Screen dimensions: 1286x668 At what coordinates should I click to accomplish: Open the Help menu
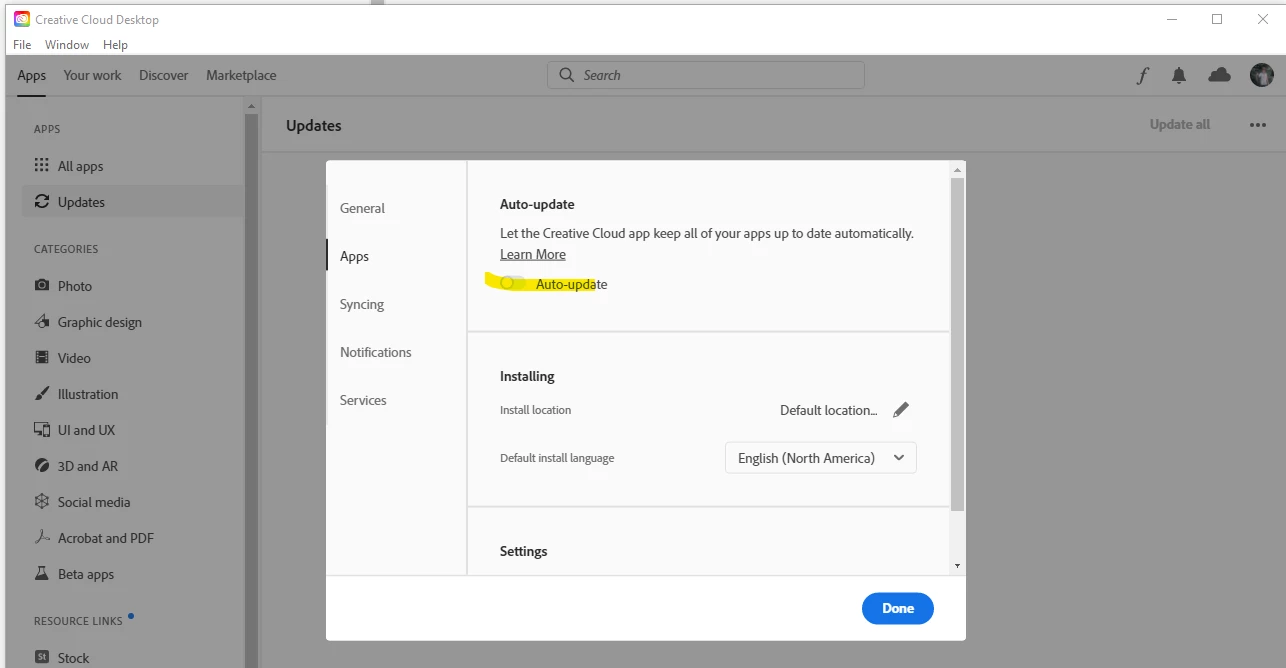point(115,45)
